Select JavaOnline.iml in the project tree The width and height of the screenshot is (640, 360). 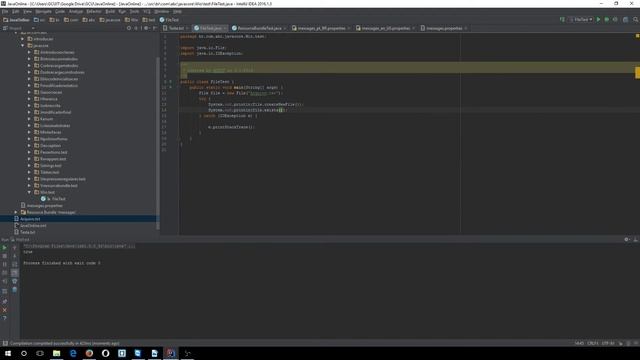pyautogui.click(x=30, y=225)
